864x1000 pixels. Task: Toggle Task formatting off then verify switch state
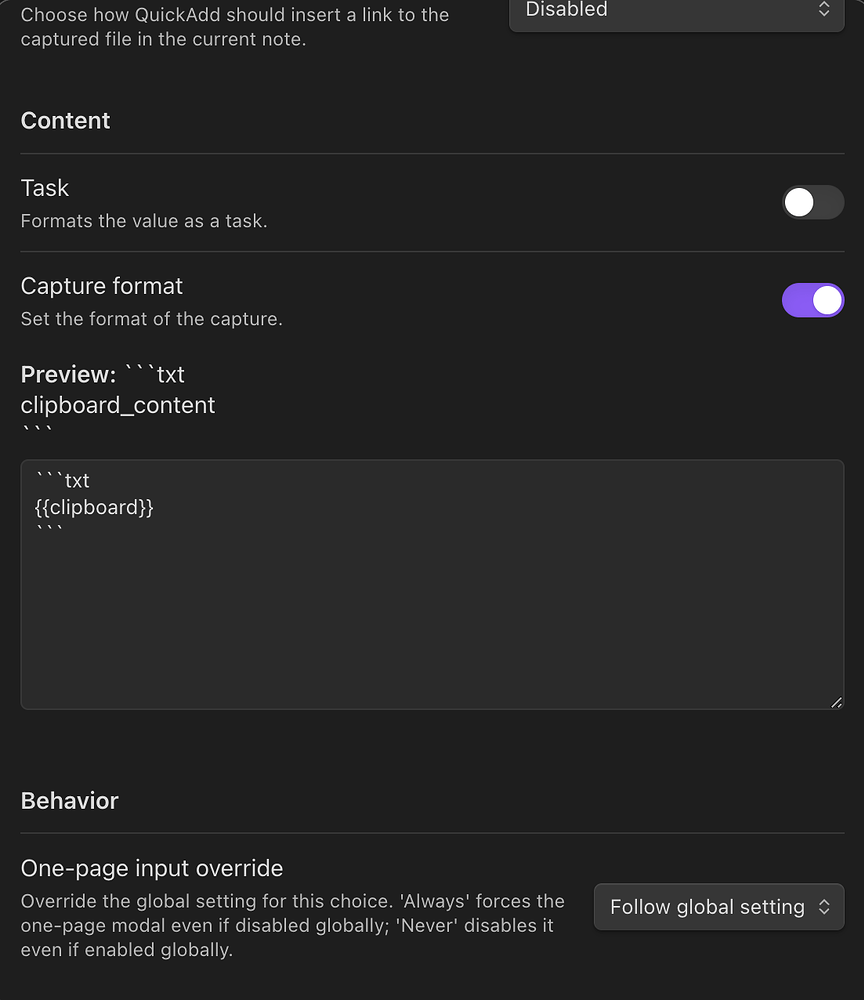[813, 202]
